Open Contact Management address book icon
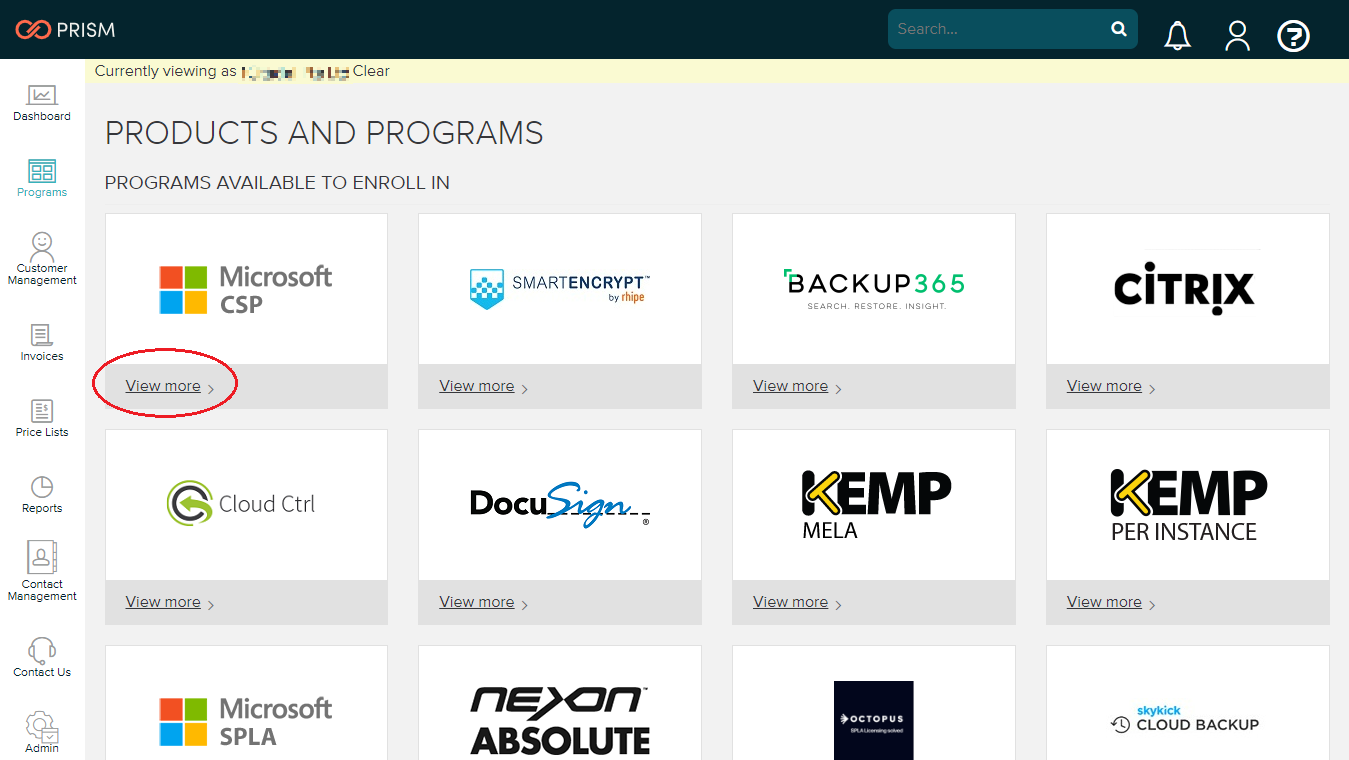1349x760 pixels. (x=42, y=557)
